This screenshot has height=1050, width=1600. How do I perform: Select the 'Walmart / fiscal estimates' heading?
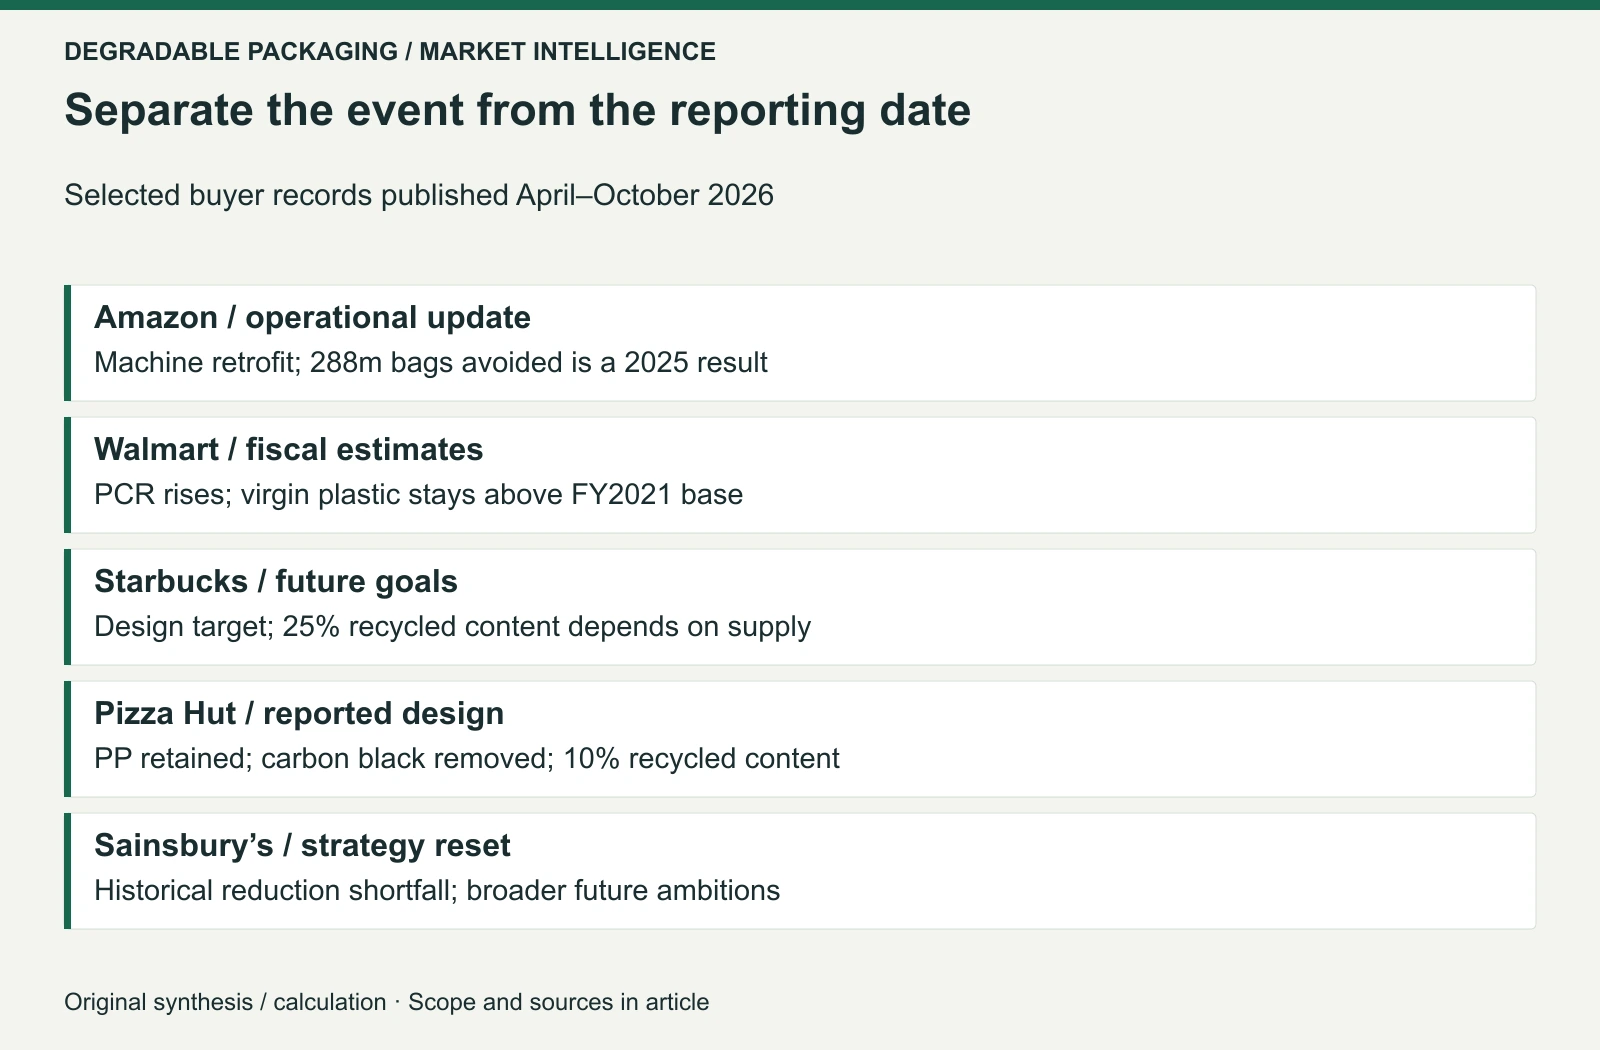289,449
